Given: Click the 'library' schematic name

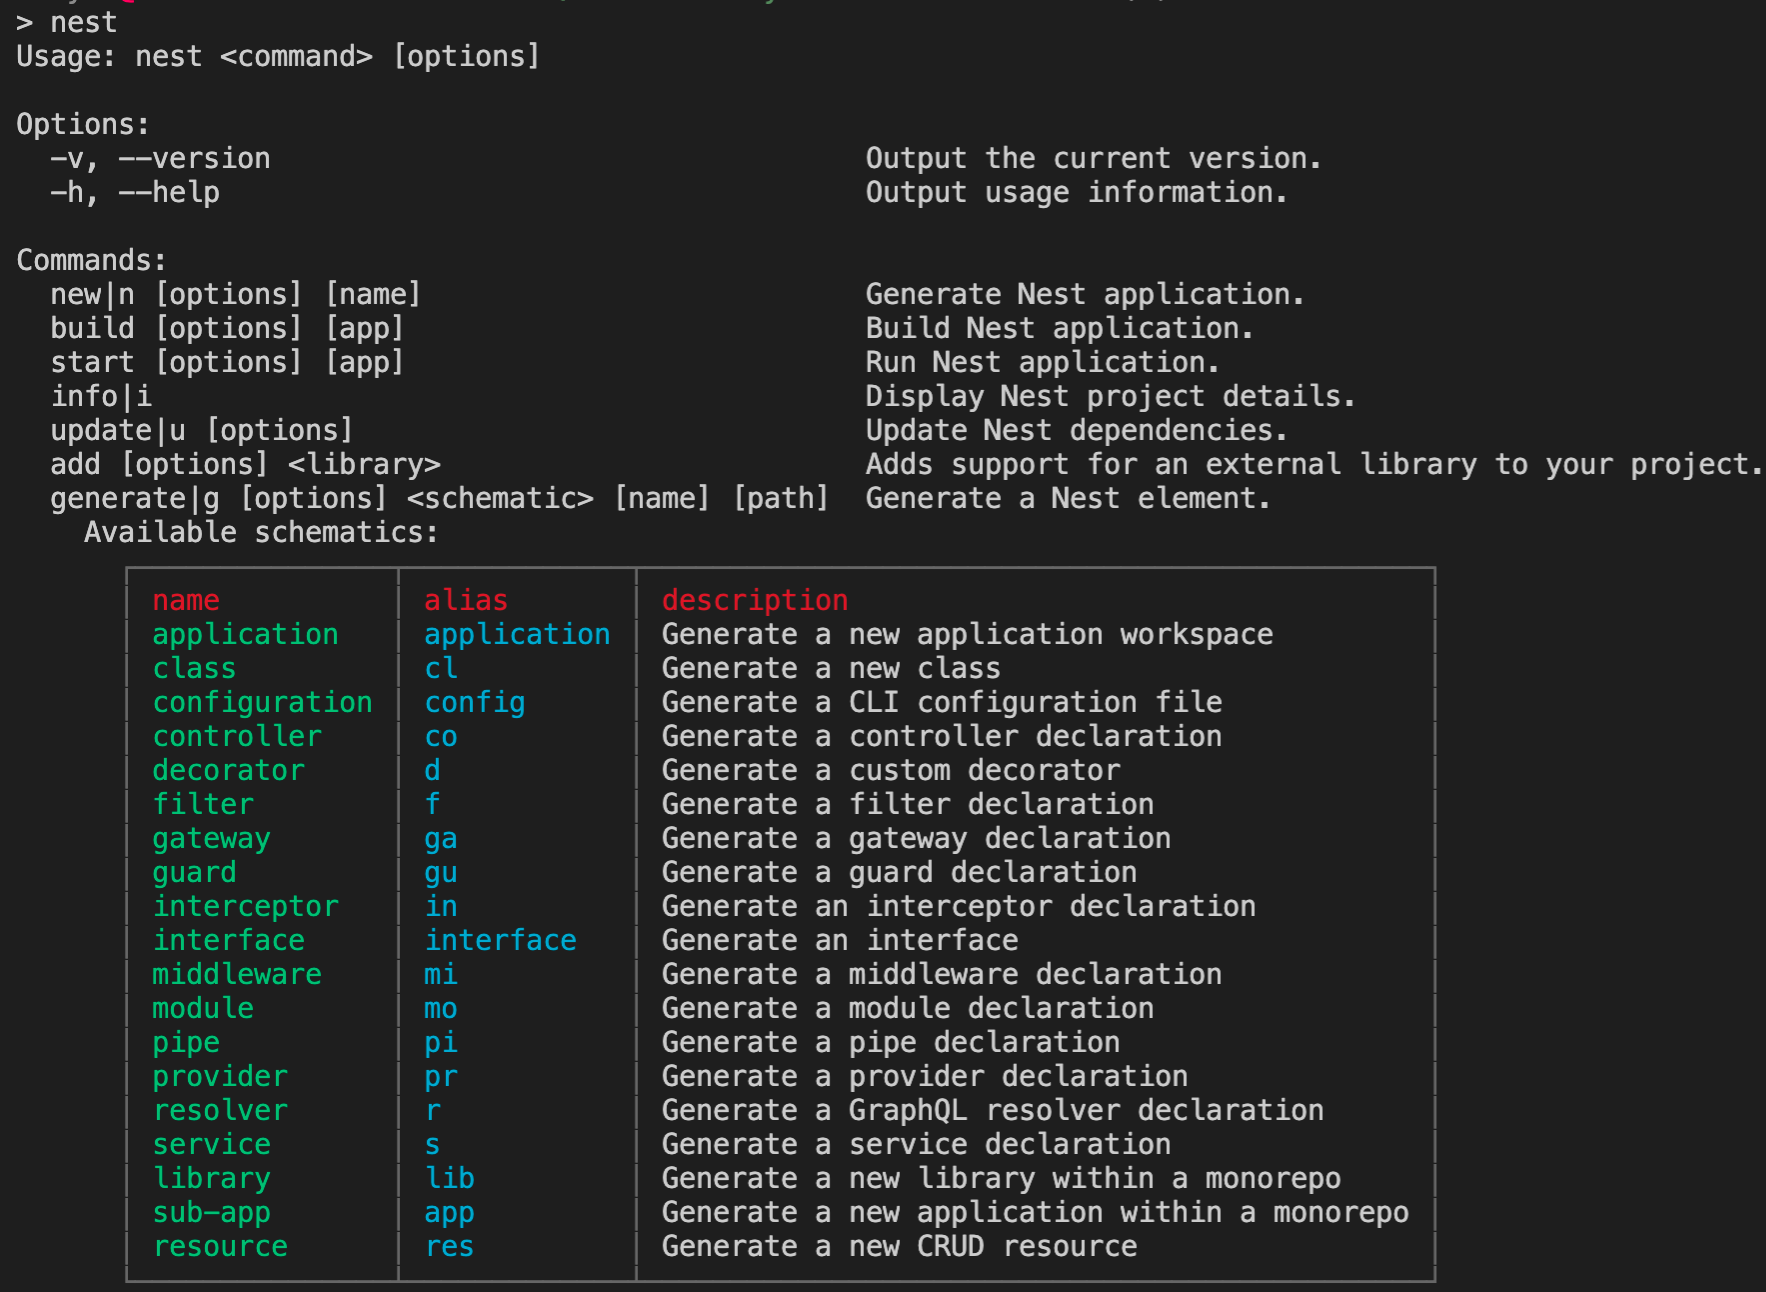Looking at the screenshot, I should tap(211, 1179).
